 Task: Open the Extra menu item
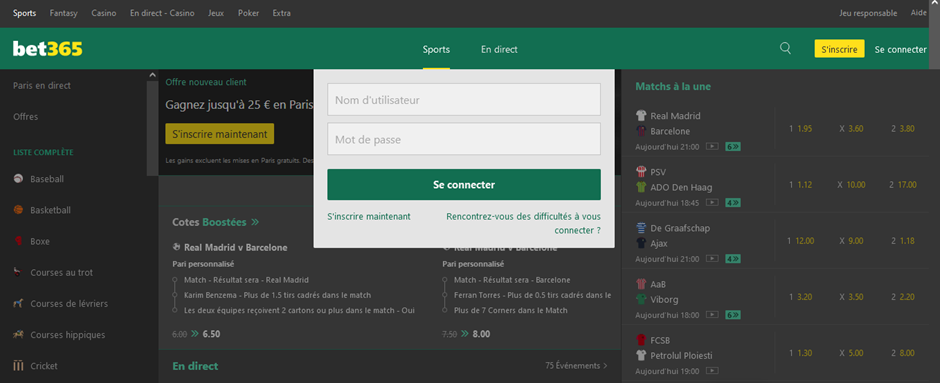pyautogui.click(x=282, y=13)
